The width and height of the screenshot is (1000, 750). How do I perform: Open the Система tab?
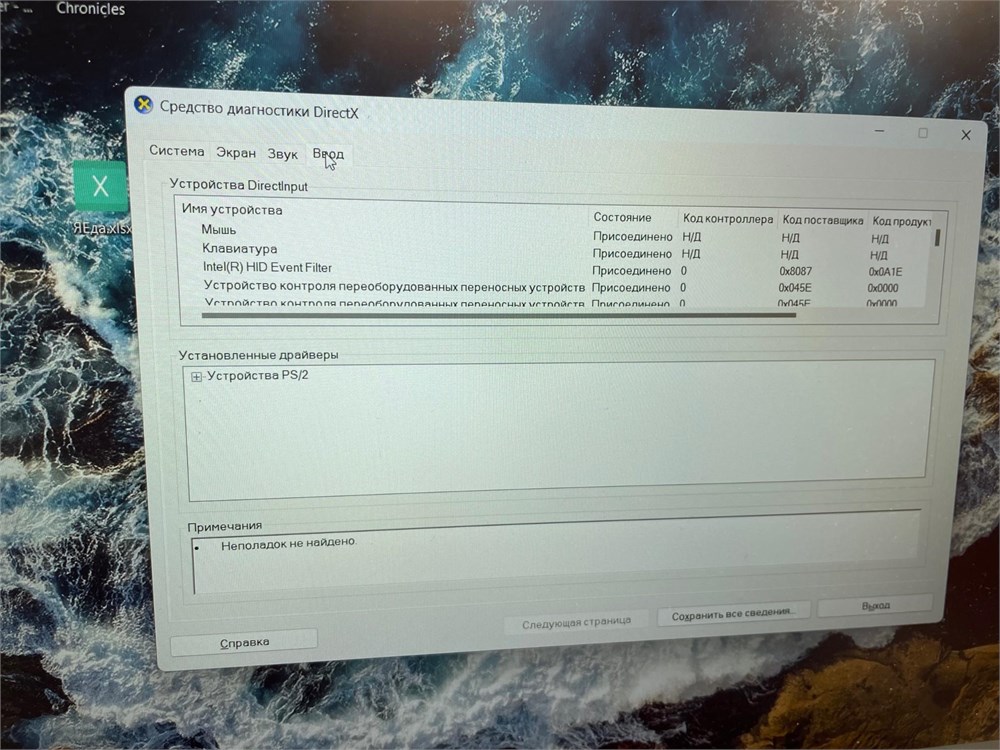pyautogui.click(x=177, y=151)
